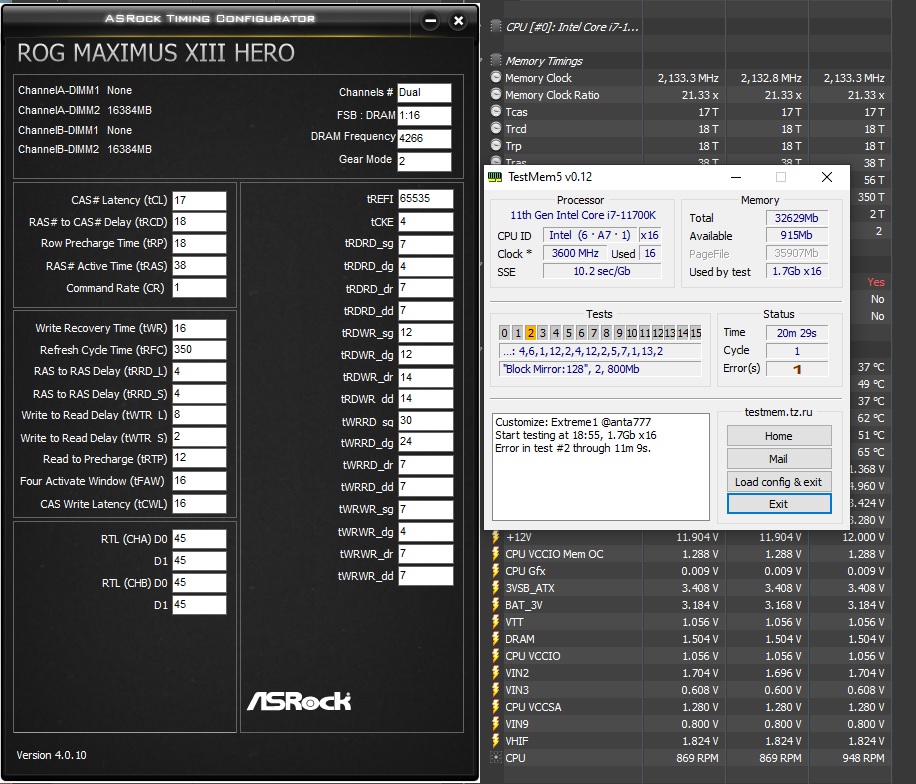This screenshot has width=916, height=784.
Task: Click the RAS# Active Time (tRAS) field
Action: (199, 266)
